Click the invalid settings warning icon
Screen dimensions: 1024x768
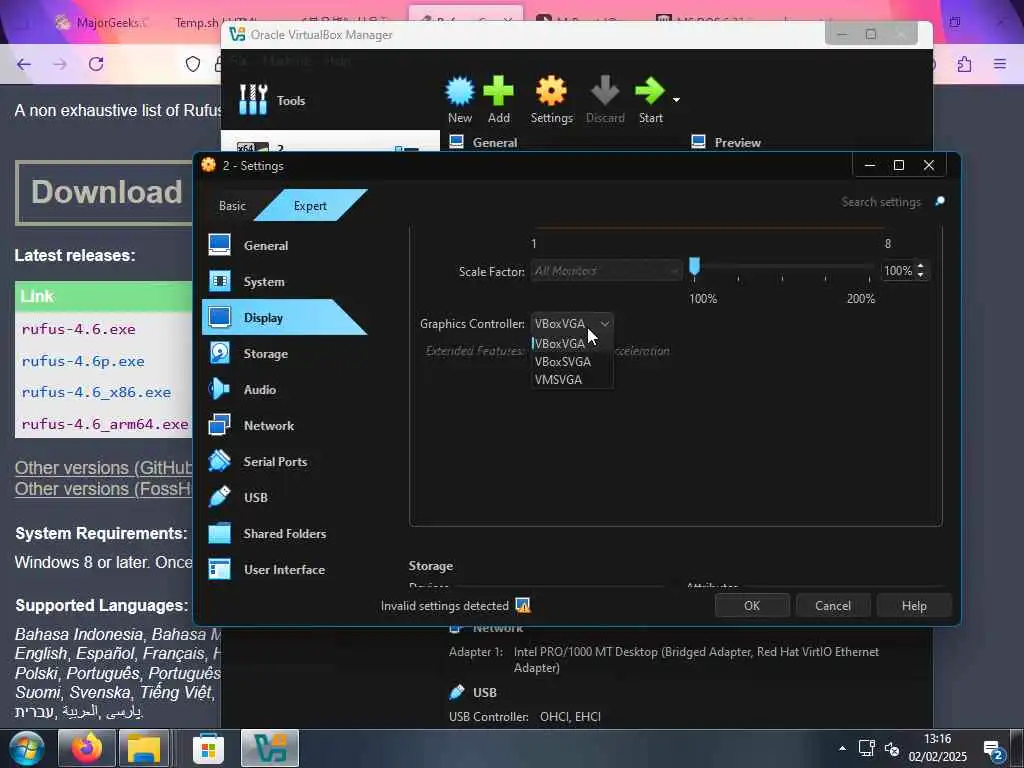click(522, 605)
